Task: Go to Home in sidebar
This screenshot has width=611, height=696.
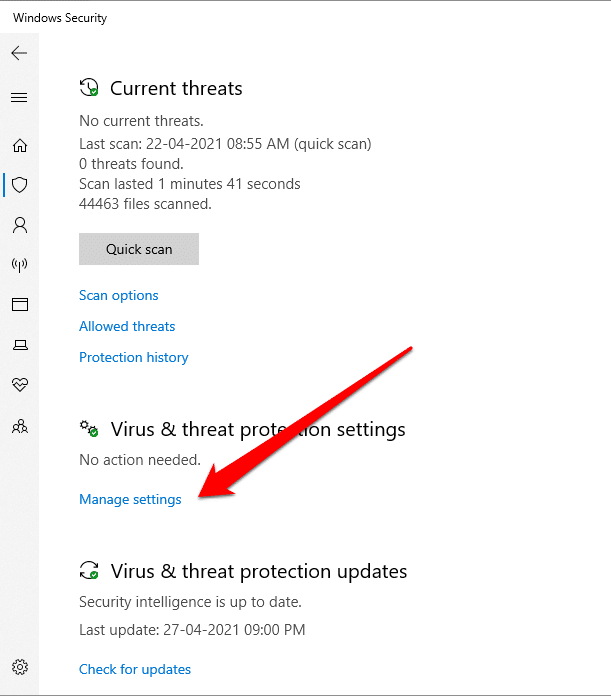Action: pyautogui.click(x=19, y=146)
